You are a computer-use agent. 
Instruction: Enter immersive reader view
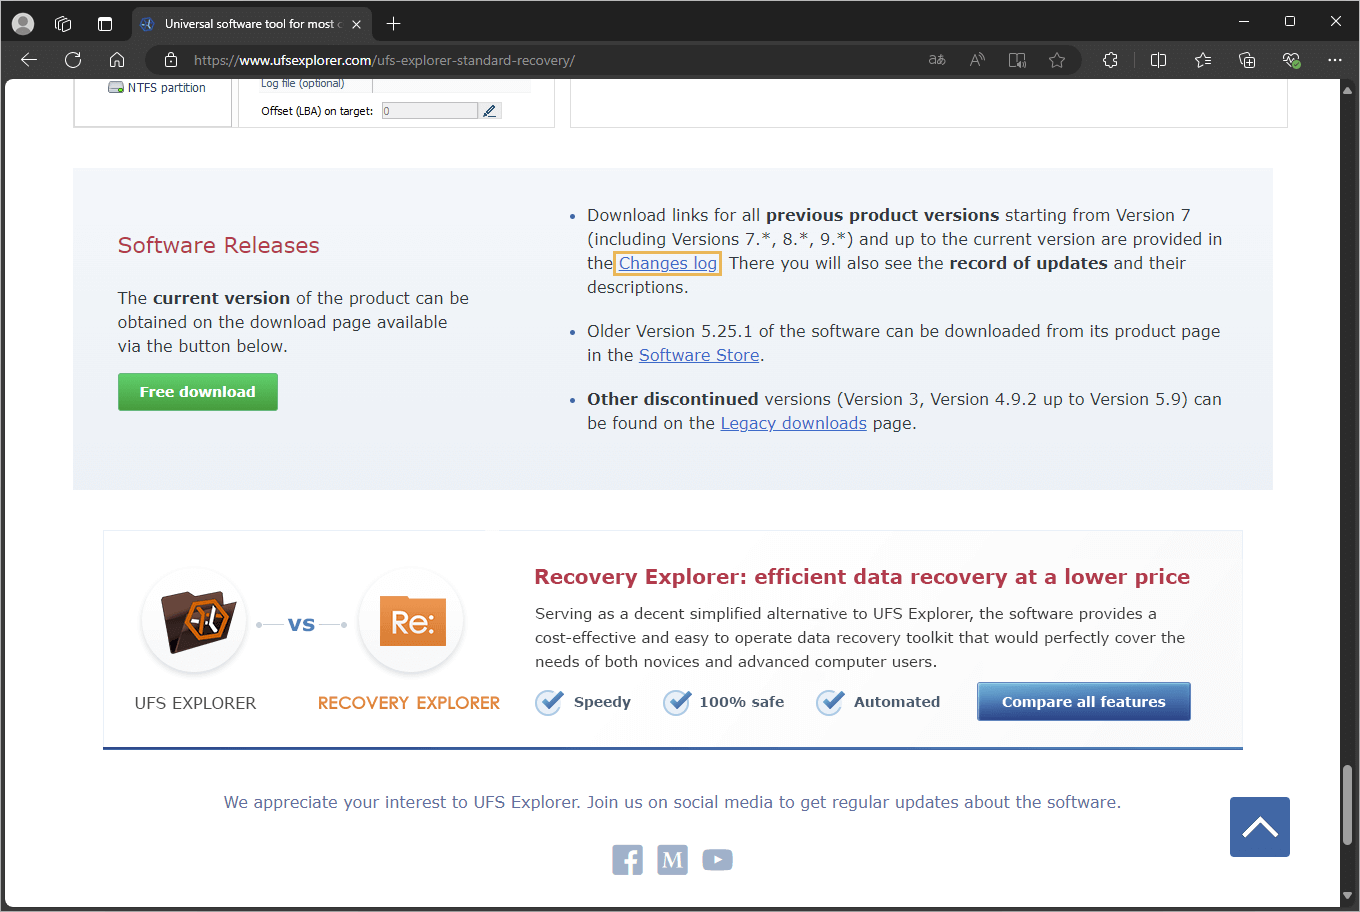[1017, 60]
